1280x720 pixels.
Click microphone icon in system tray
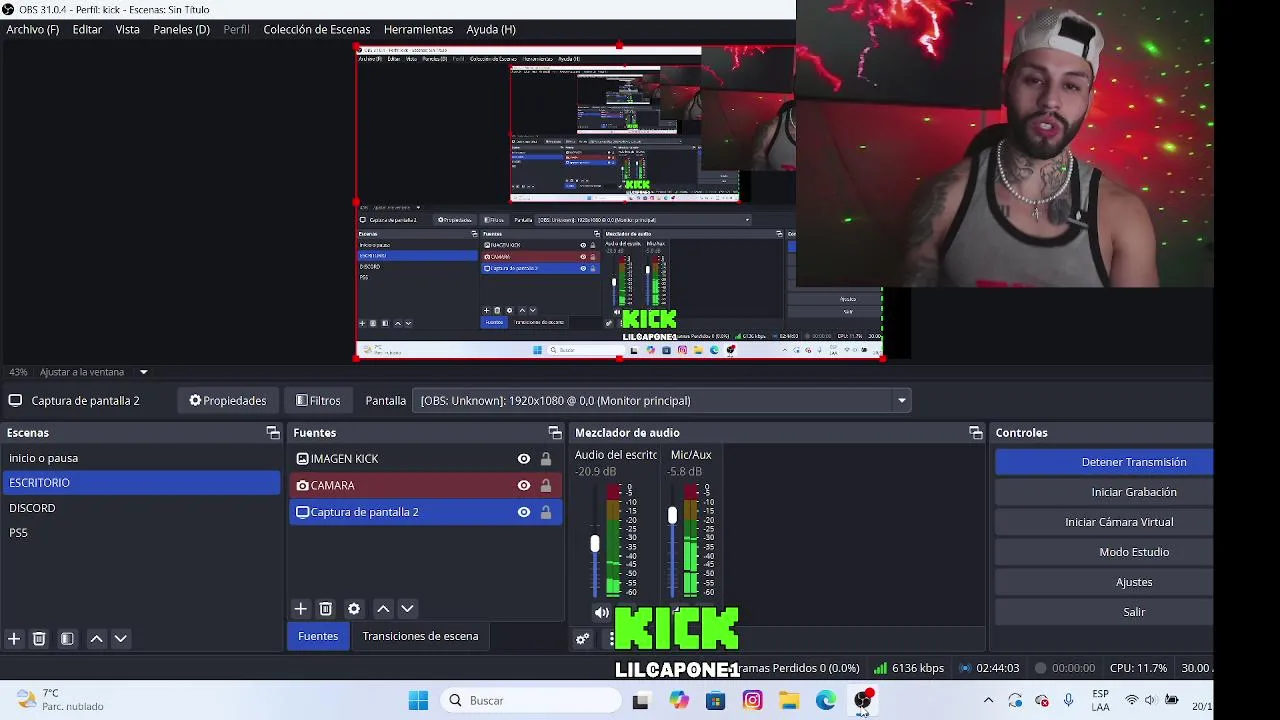tap(1069, 700)
